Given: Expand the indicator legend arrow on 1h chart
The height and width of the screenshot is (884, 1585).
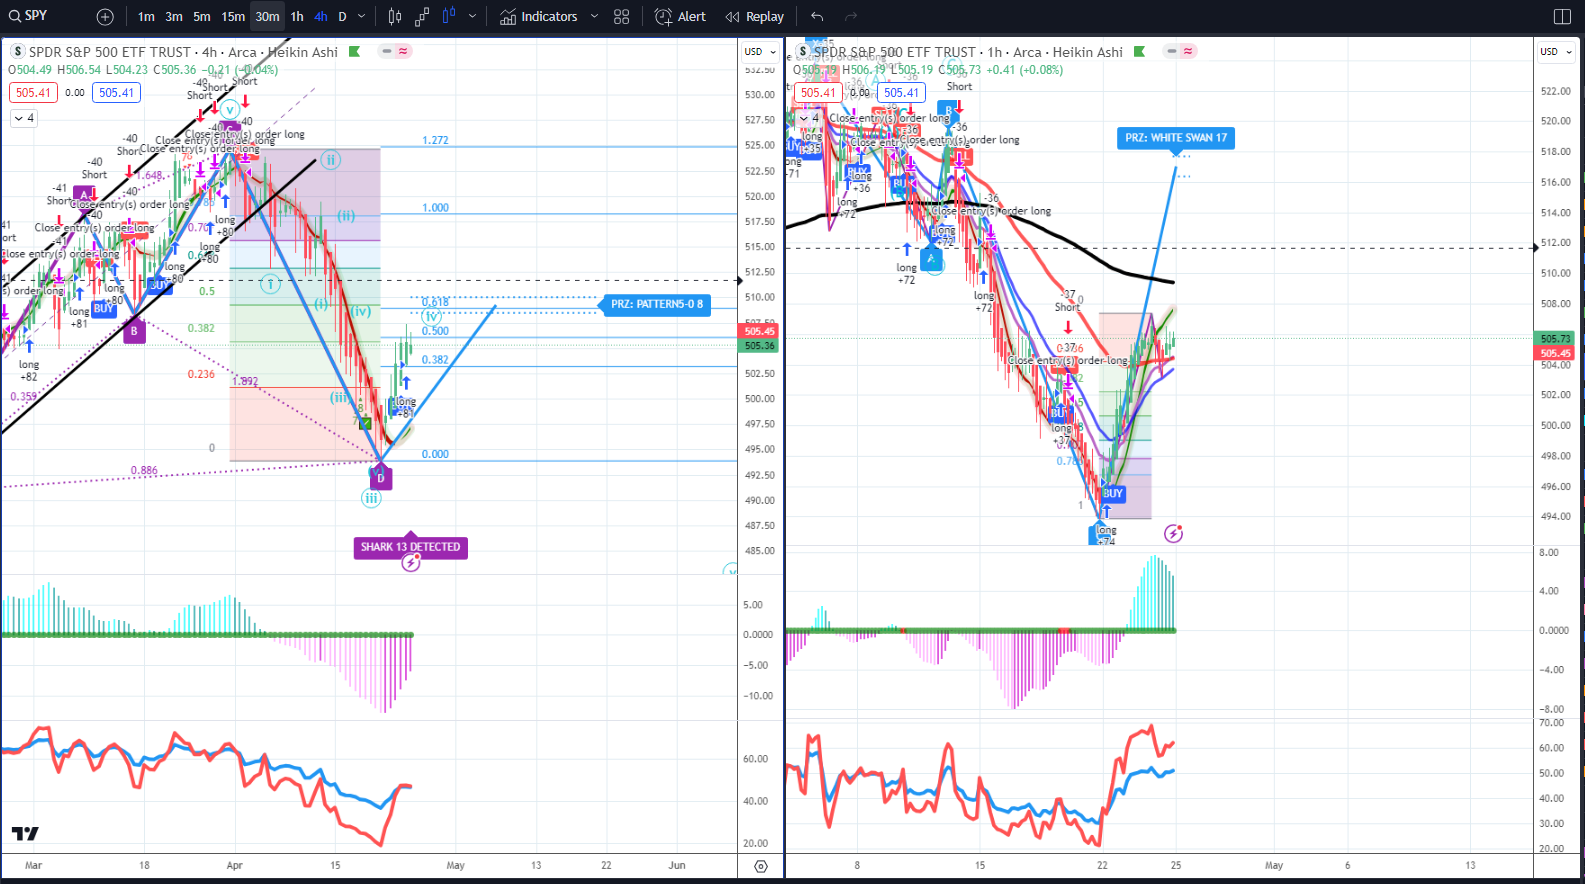Looking at the screenshot, I should tap(803, 118).
